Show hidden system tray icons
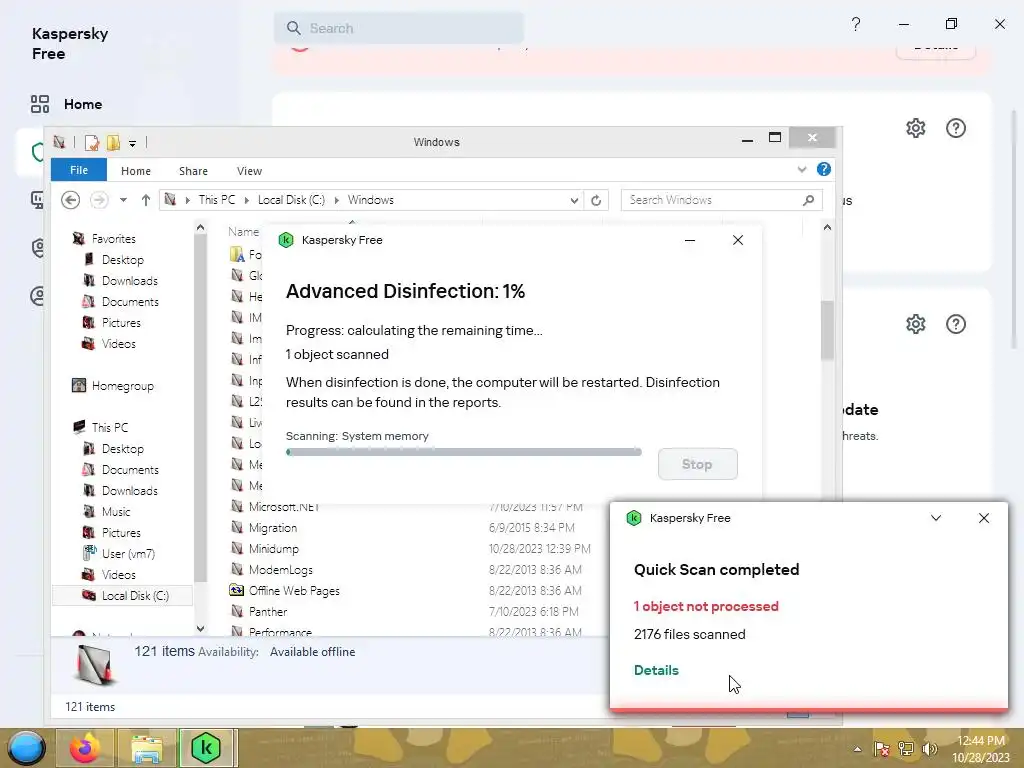Viewport: 1024px width, 768px height. [x=857, y=749]
